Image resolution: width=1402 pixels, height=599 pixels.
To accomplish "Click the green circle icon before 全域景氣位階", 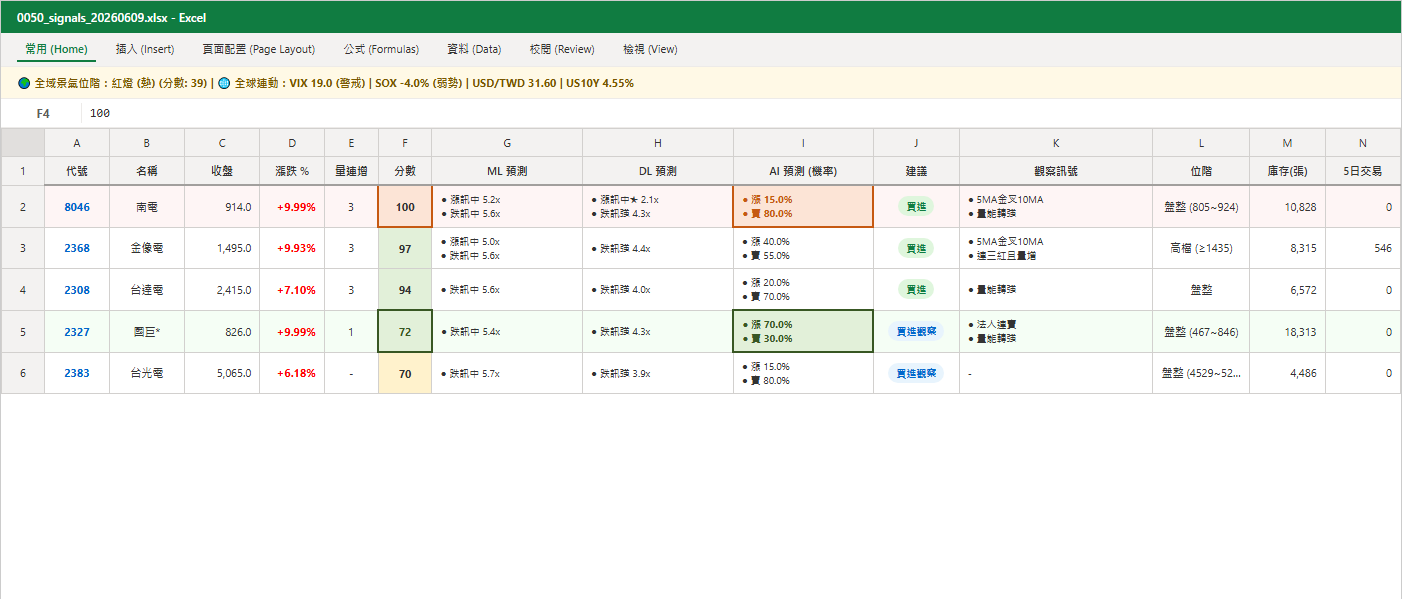I will (x=25, y=83).
